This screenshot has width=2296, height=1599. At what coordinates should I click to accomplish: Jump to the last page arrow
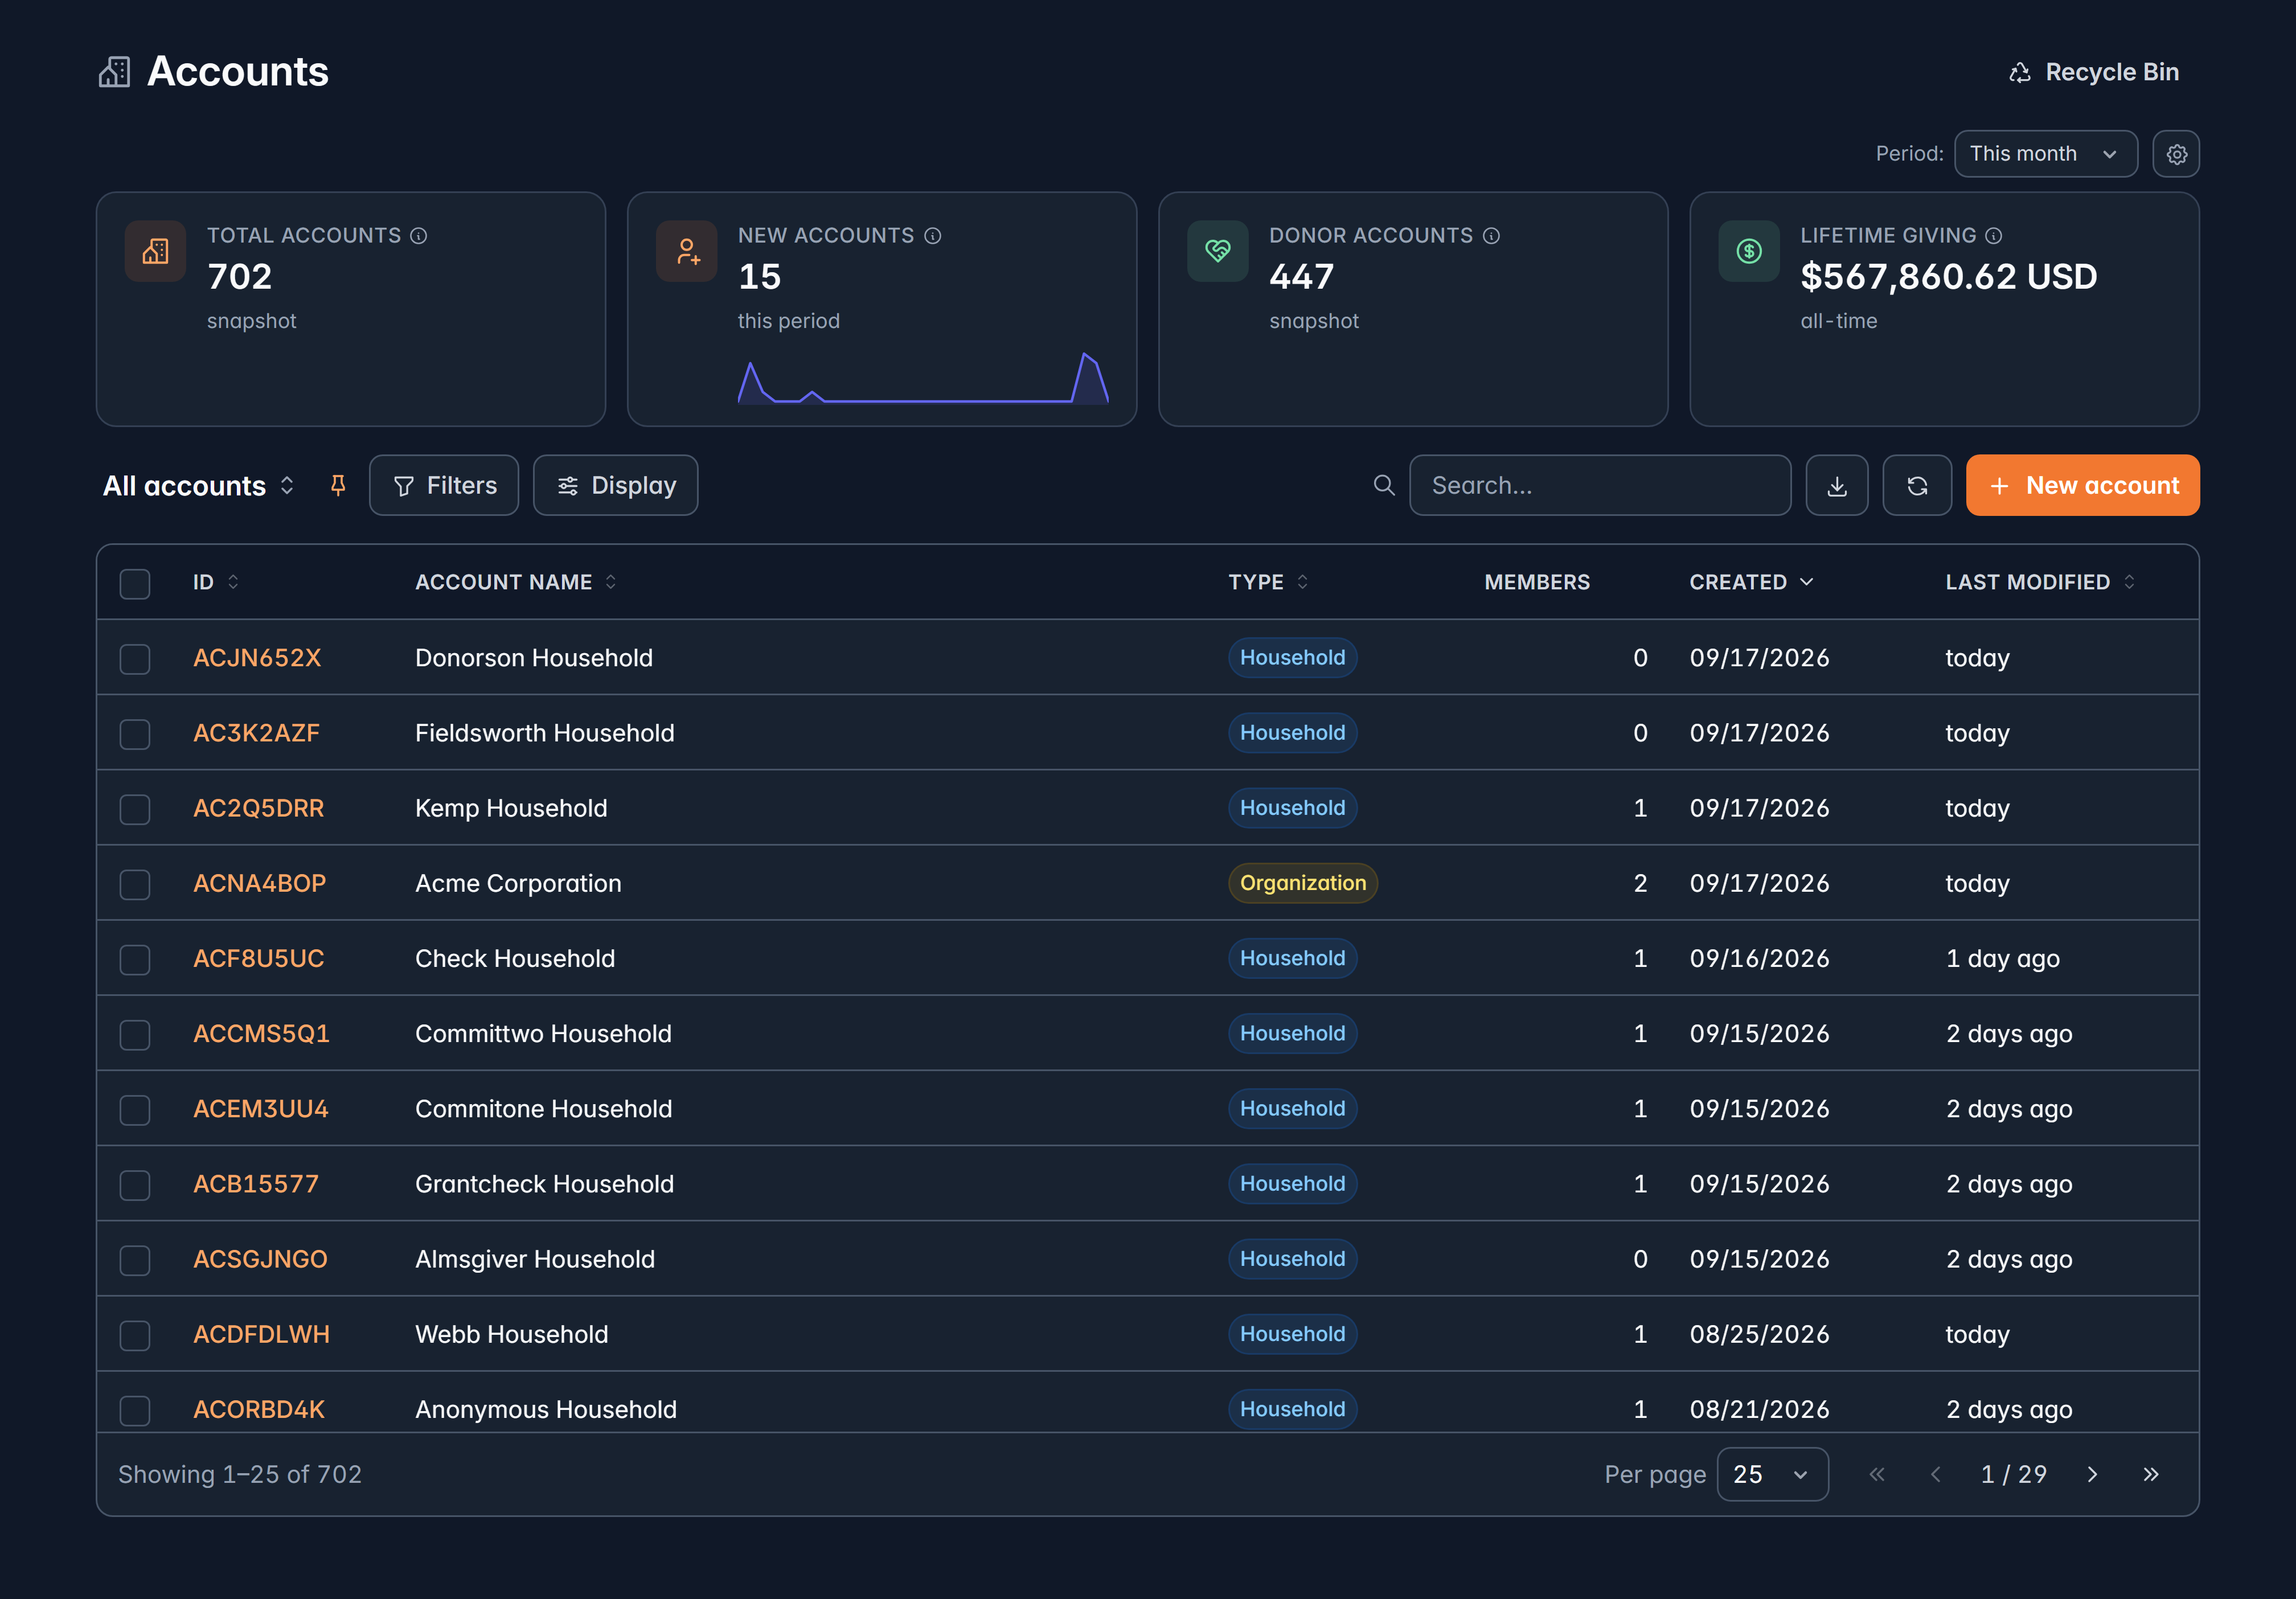(x=2151, y=1474)
